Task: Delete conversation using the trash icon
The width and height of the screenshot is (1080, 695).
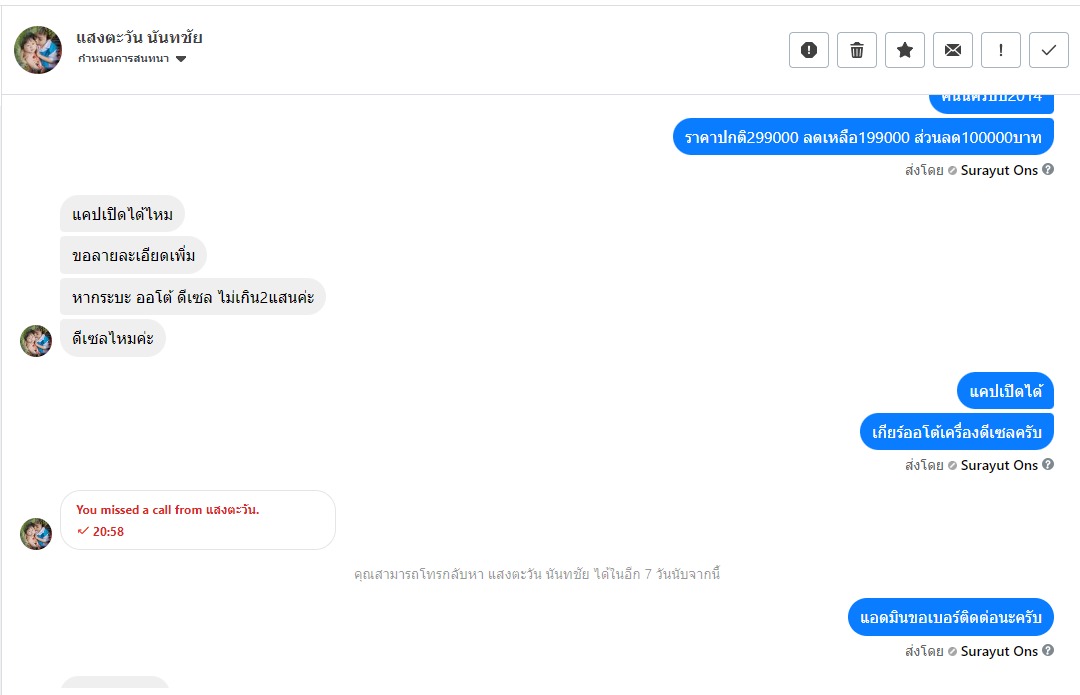Action: [x=857, y=50]
